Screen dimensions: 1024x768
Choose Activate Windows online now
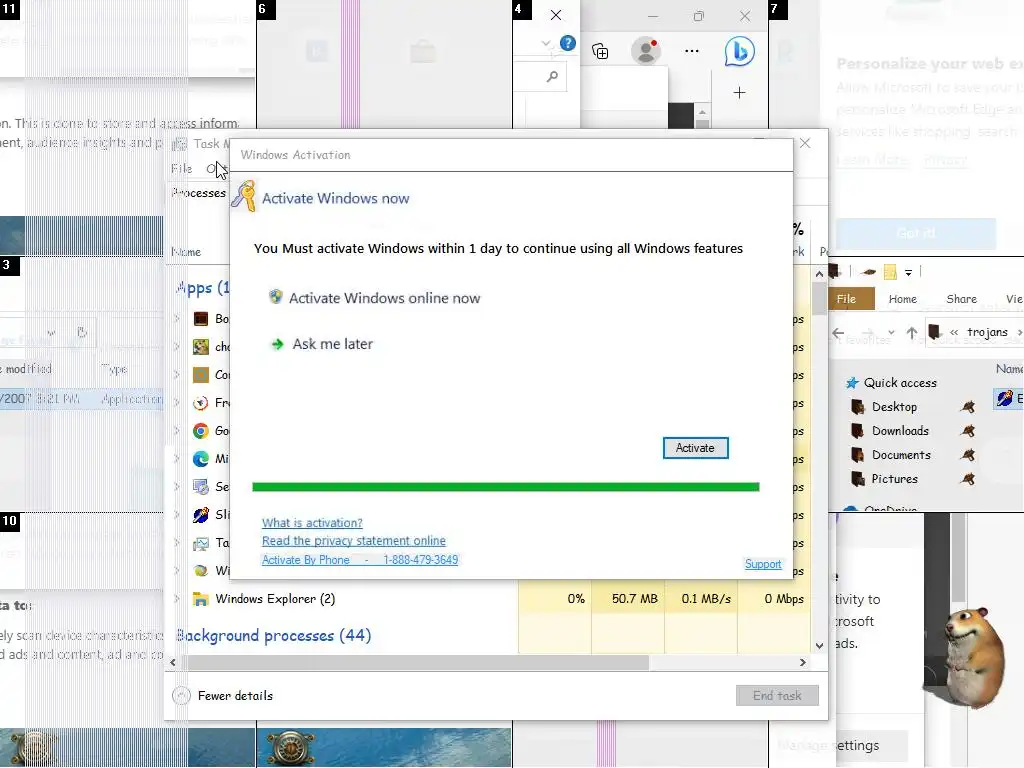(384, 298)
